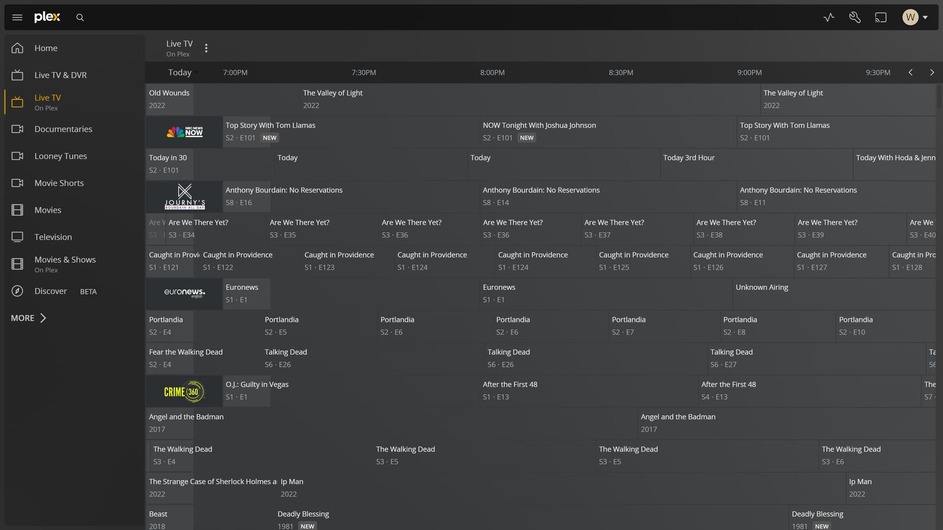
Task: Select the Crime 360 channel logo
Action: pyautogui.click(x=184, y=391)
